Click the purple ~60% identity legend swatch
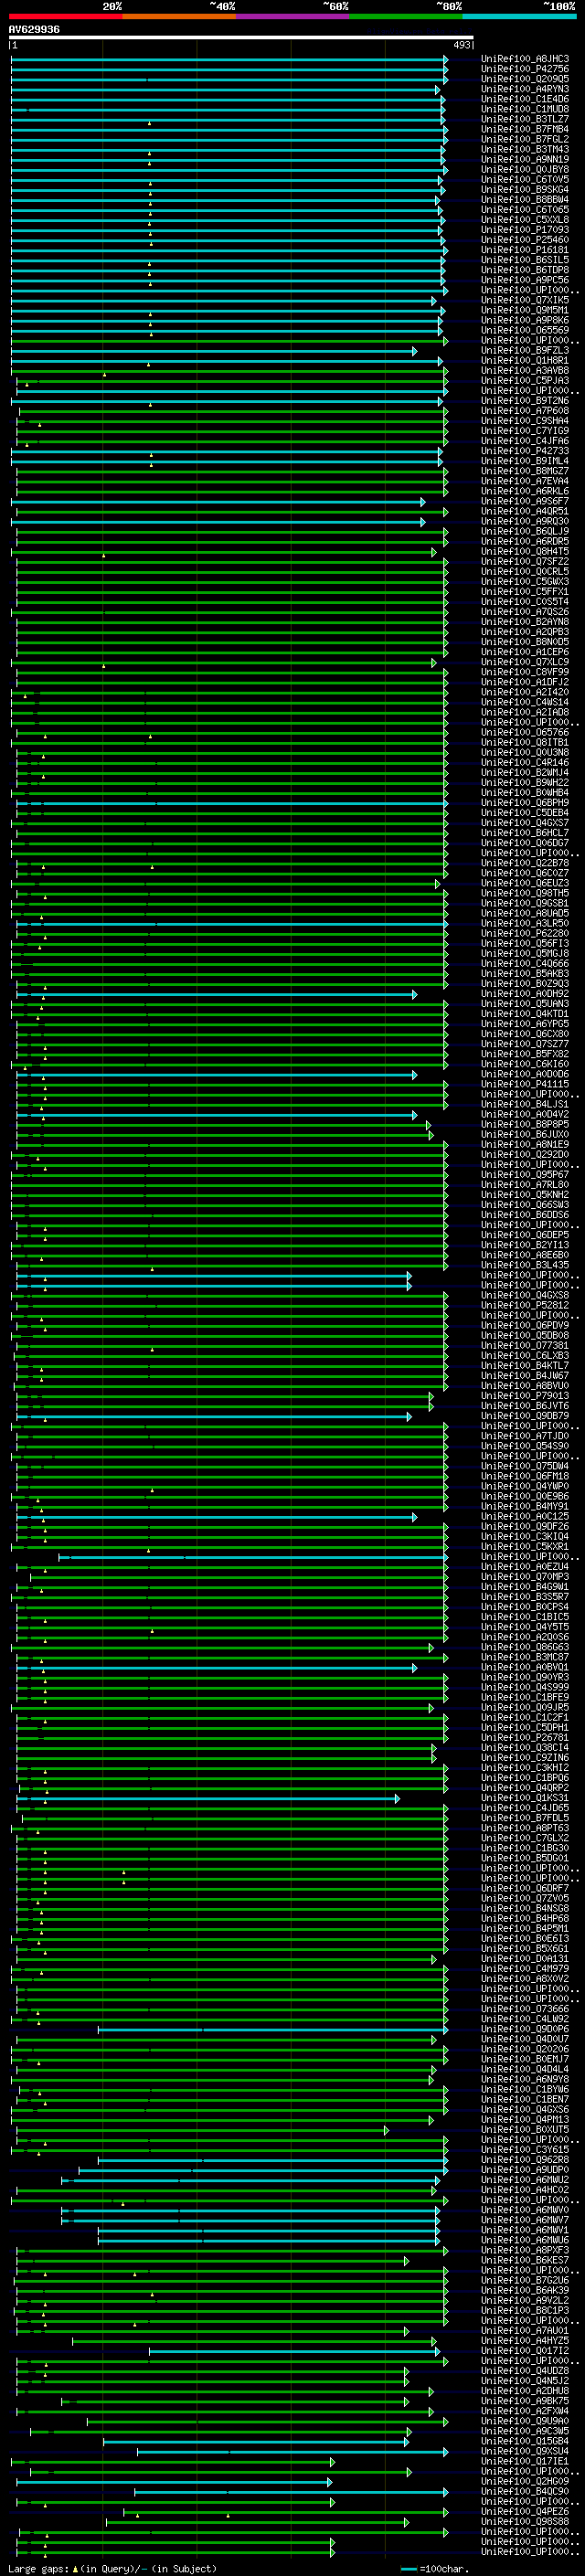This screenshot has height=2576, width=585. click(x=292, y=16)
